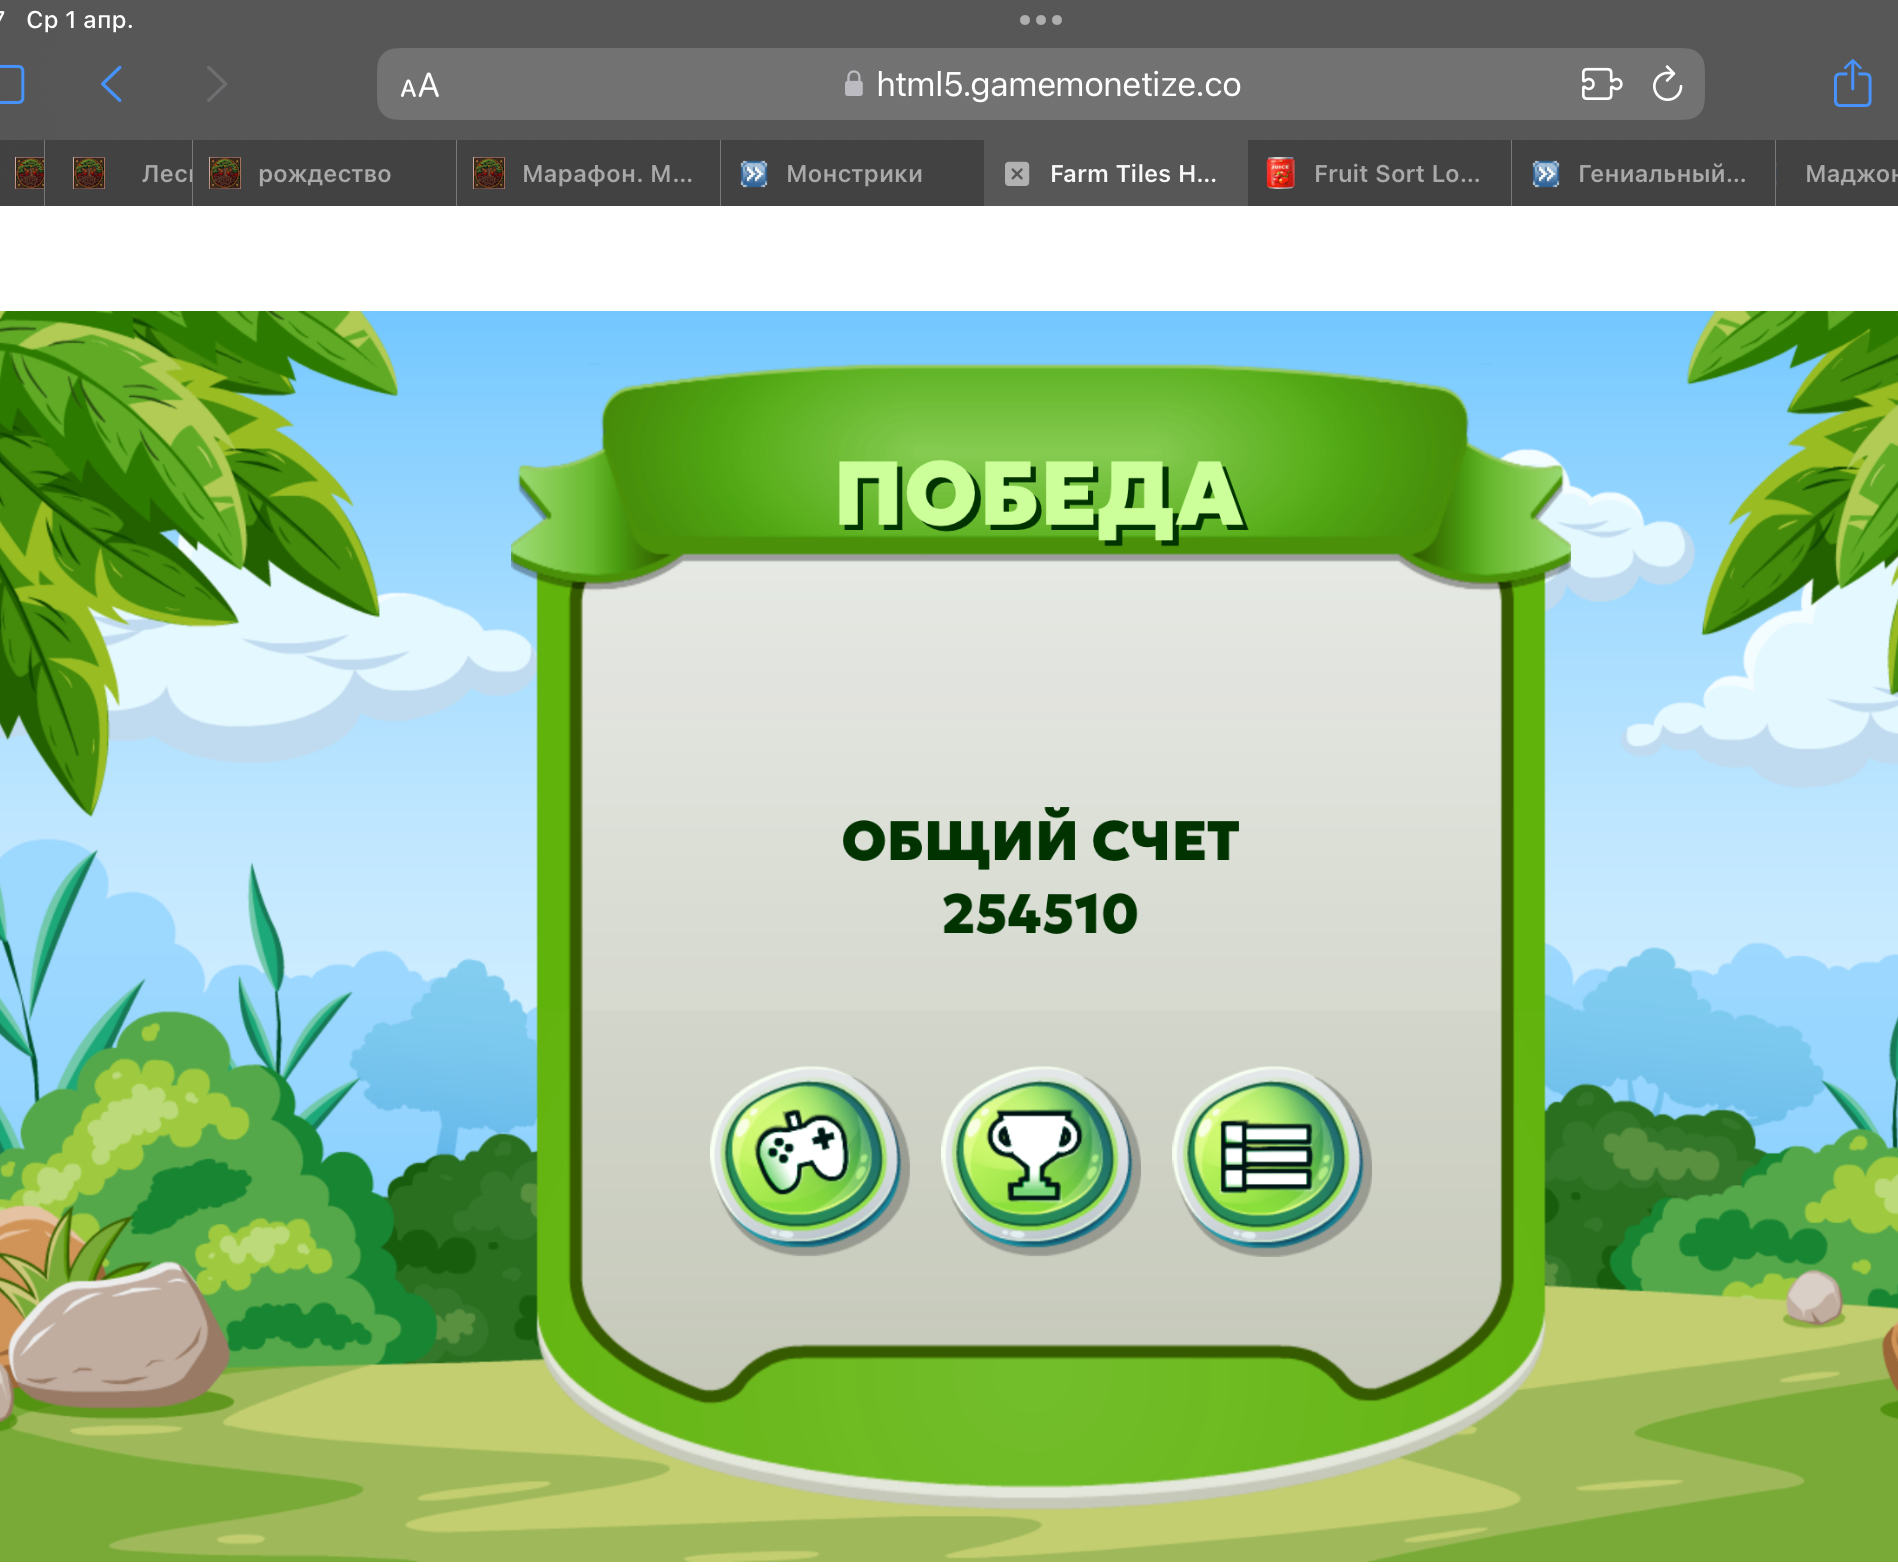The image size is (1898, 1568).
Task: Tap the forward navigation arrow
Action: click(217, 84)
